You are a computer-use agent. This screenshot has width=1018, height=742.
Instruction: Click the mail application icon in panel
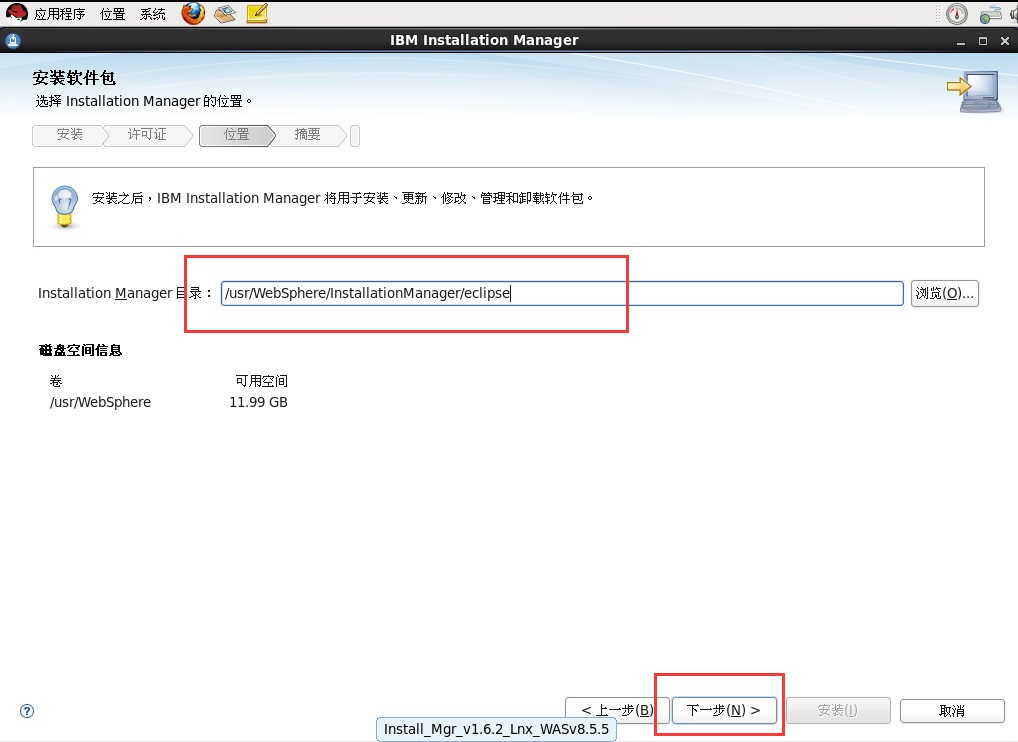pos(225,13)
